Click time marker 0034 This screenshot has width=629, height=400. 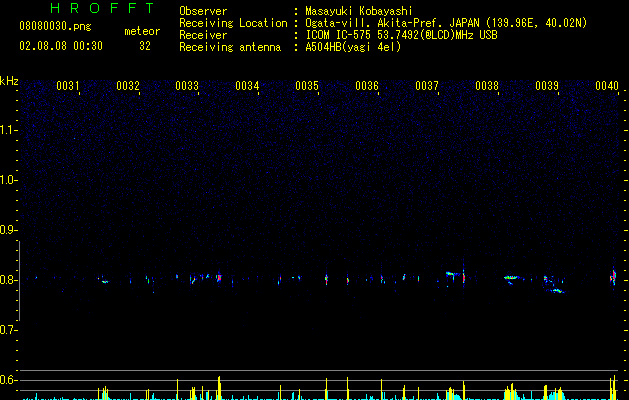click(x=247, y=86)
